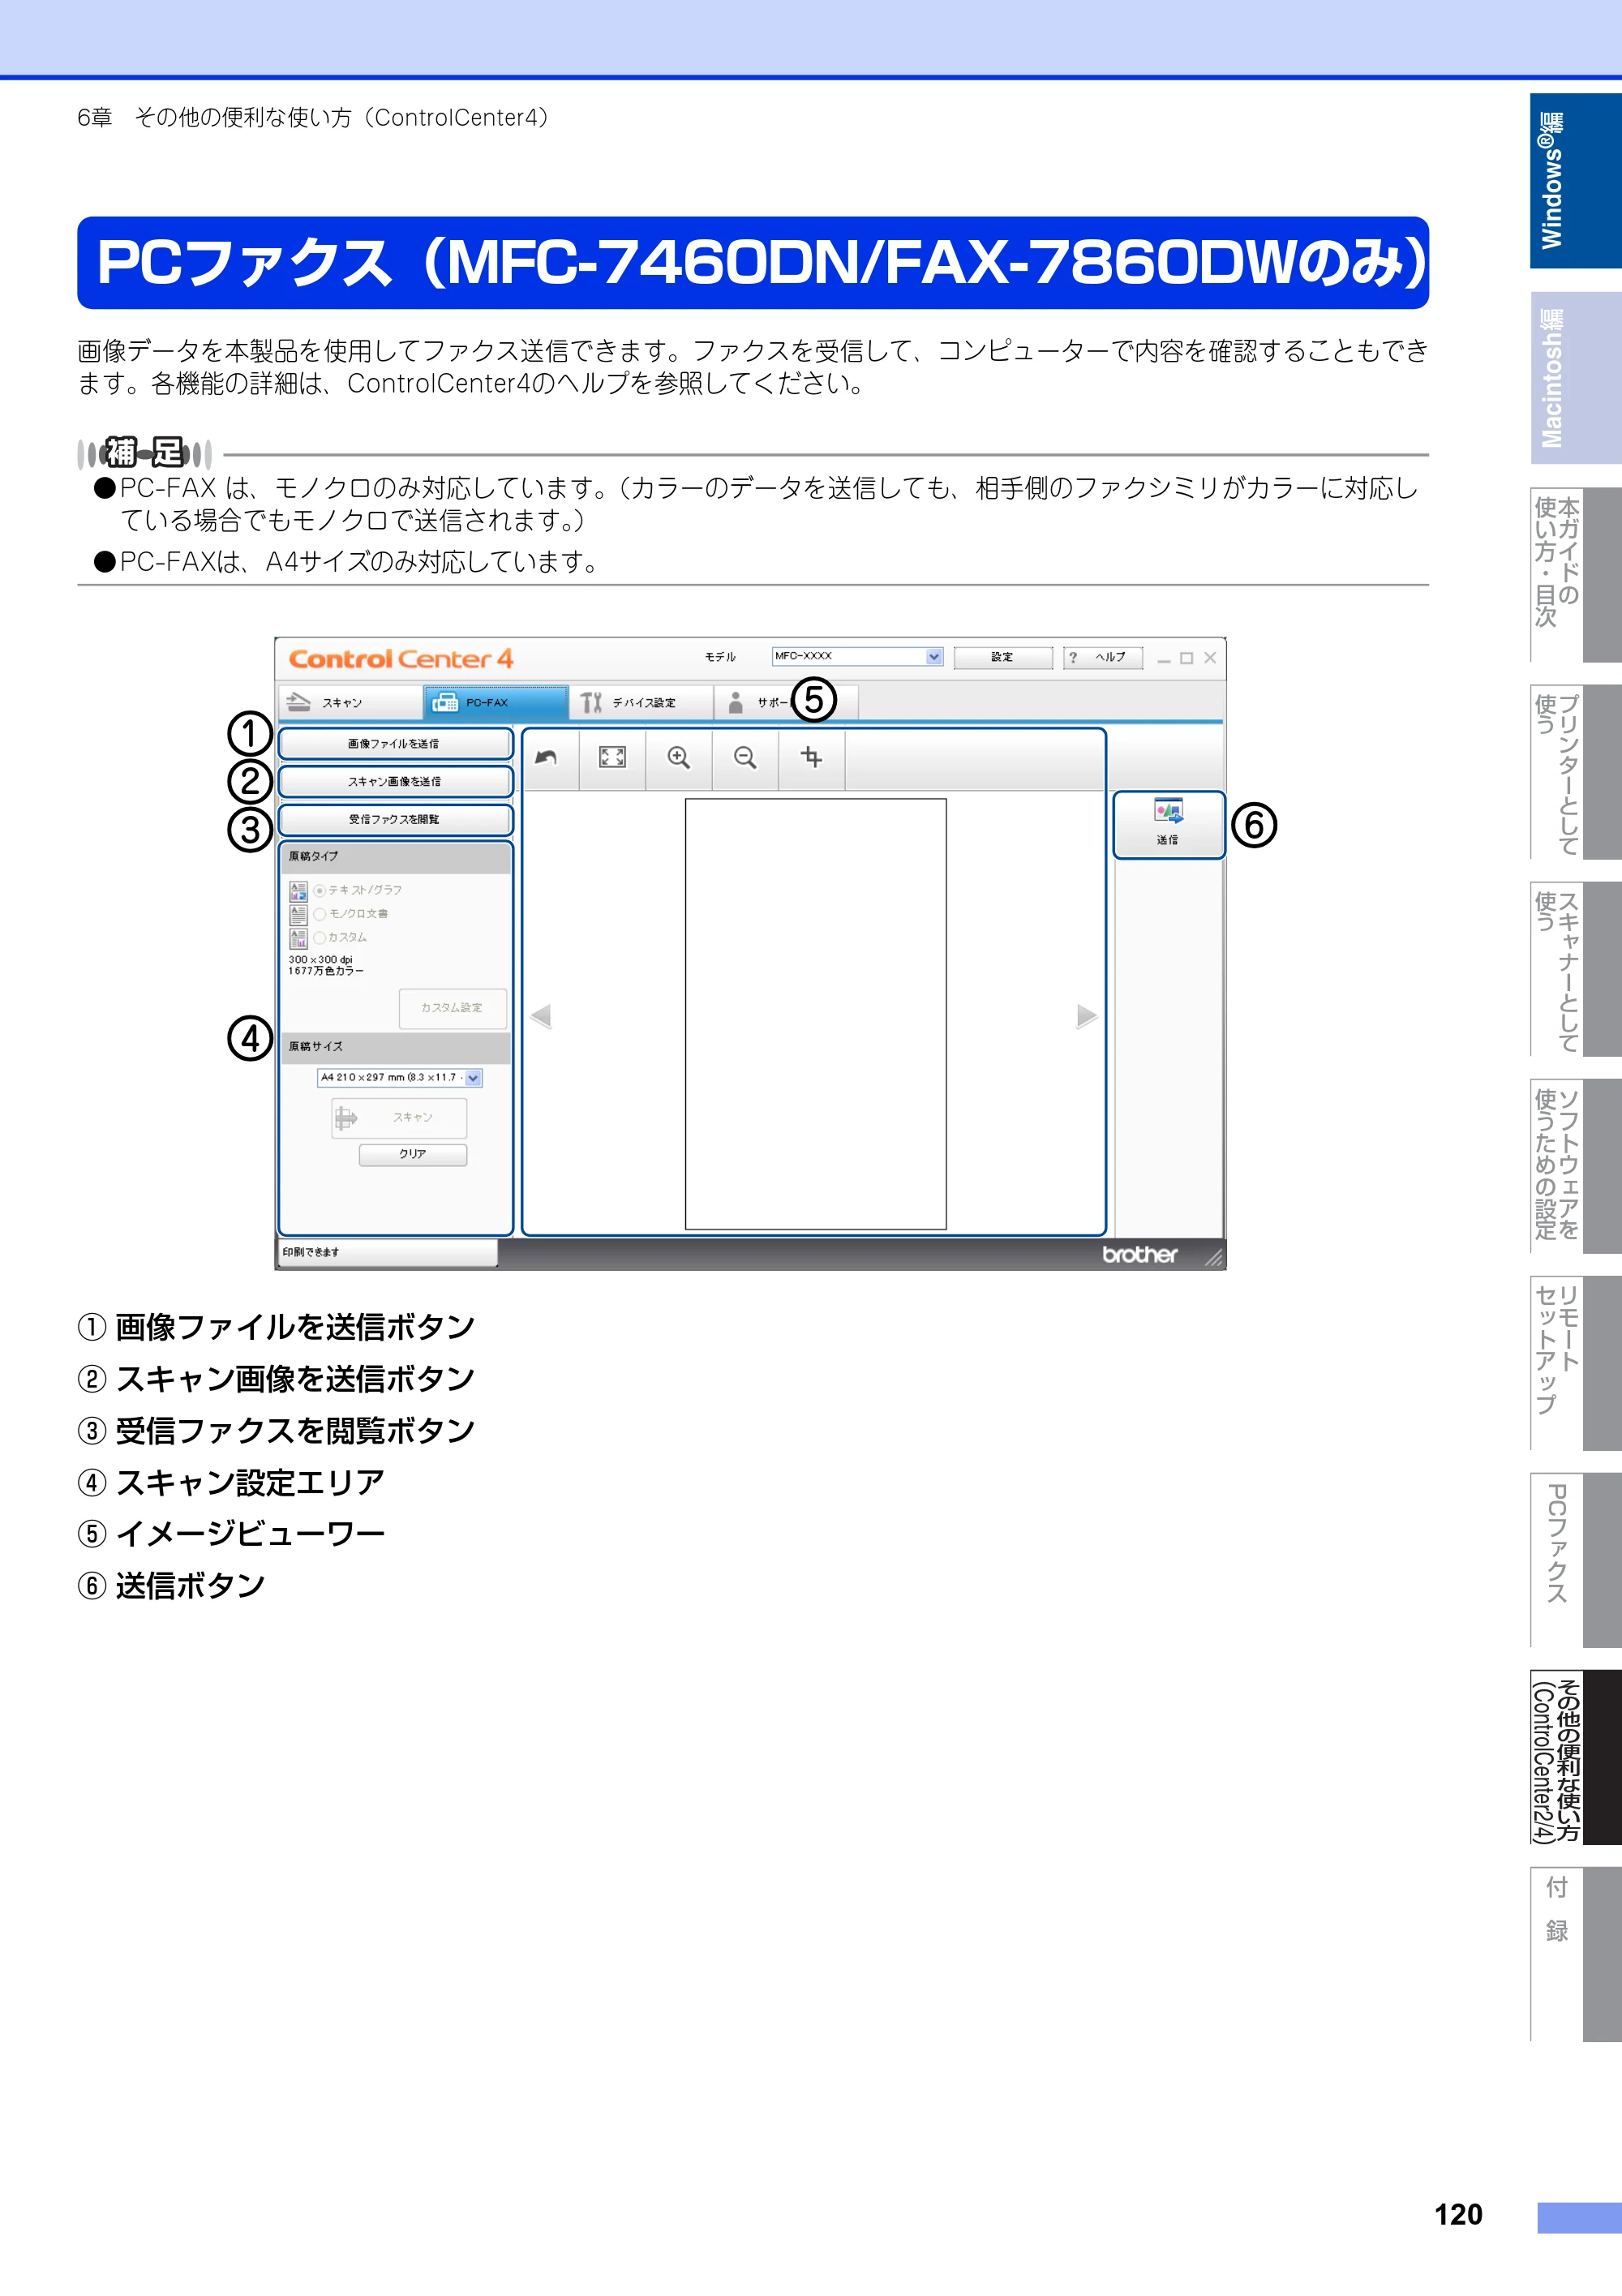This screenshot has width=1622, height=2296.
Task: Switch to the PC-FAX tab
Action: [x=495, y=702]
